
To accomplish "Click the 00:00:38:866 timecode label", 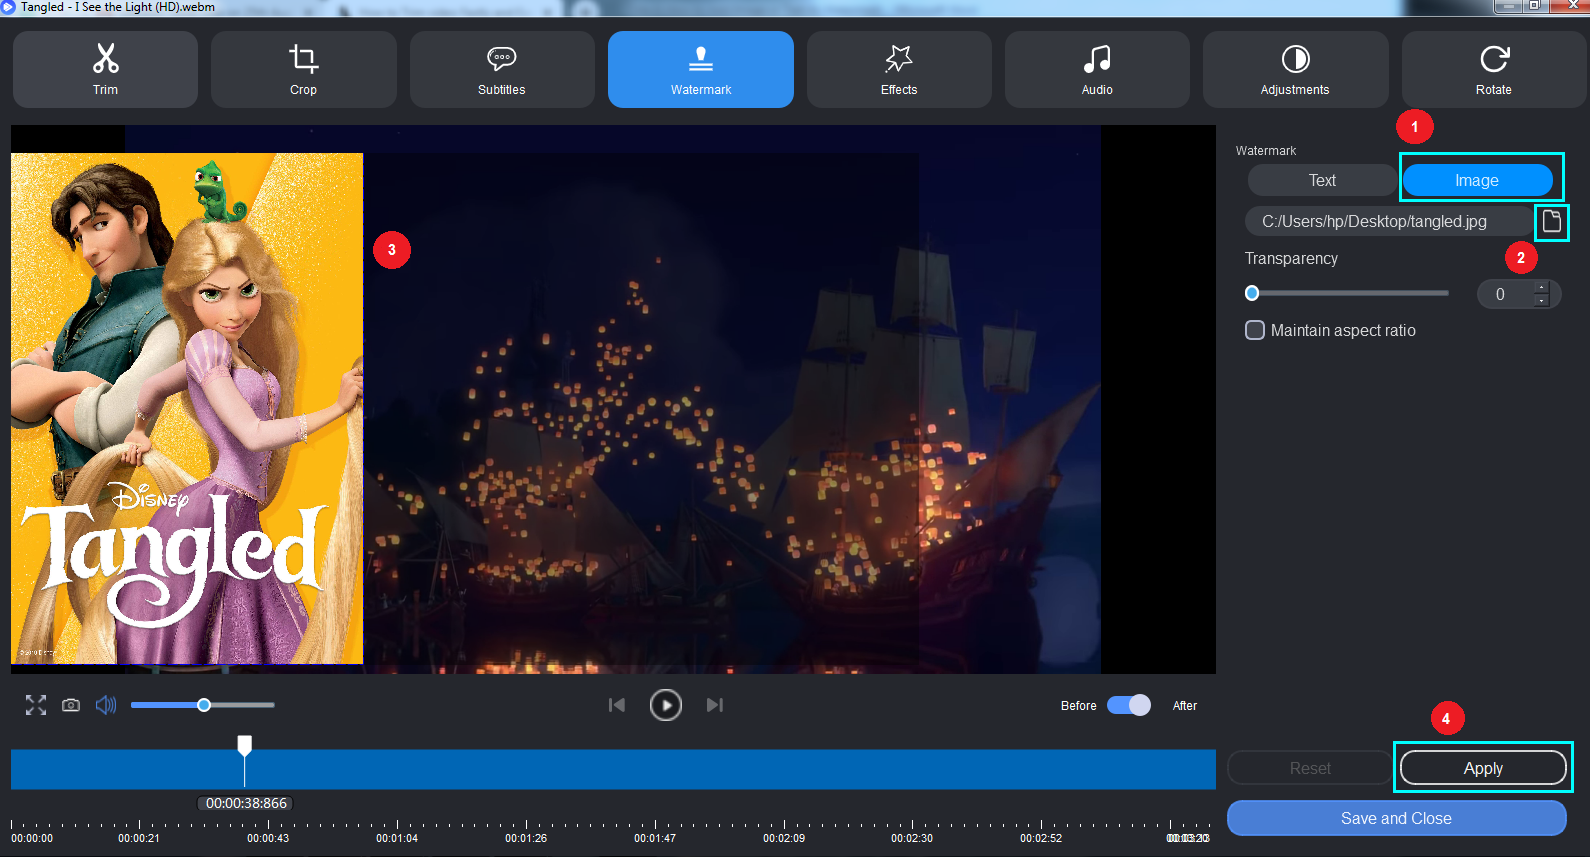I will tap(246, 803).
